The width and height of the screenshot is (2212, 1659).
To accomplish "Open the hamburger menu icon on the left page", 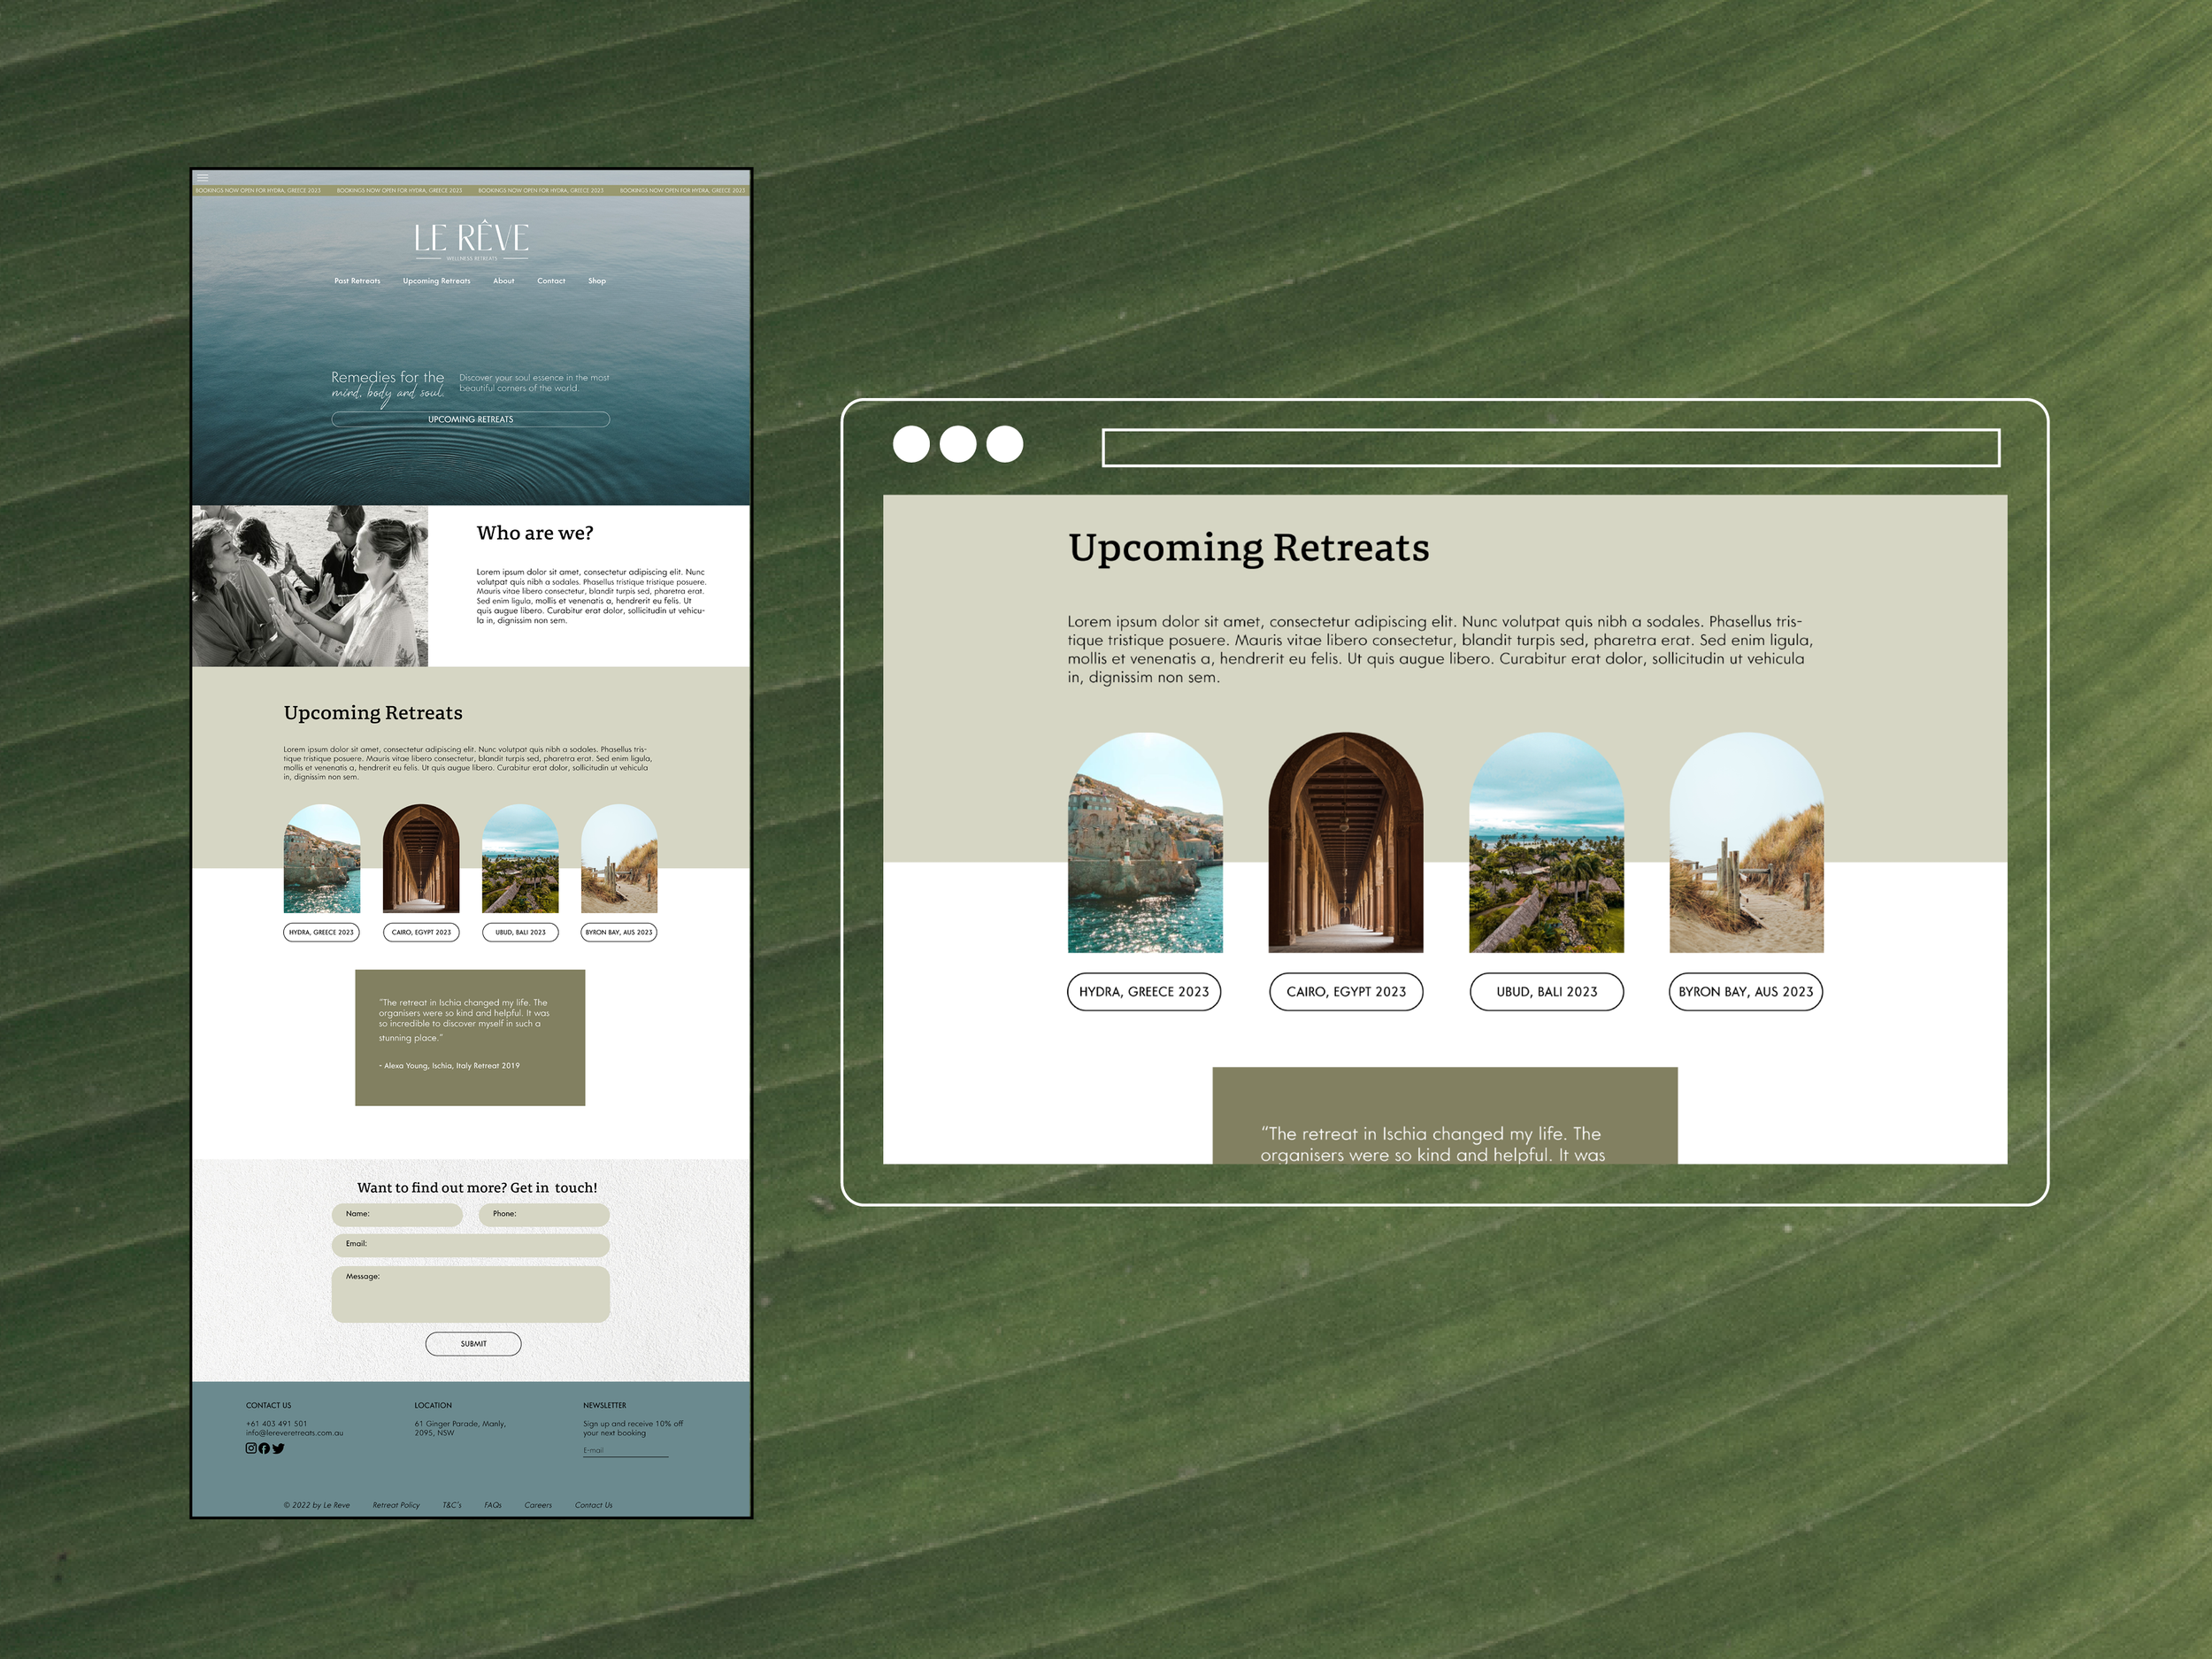I will click(203, 177).
